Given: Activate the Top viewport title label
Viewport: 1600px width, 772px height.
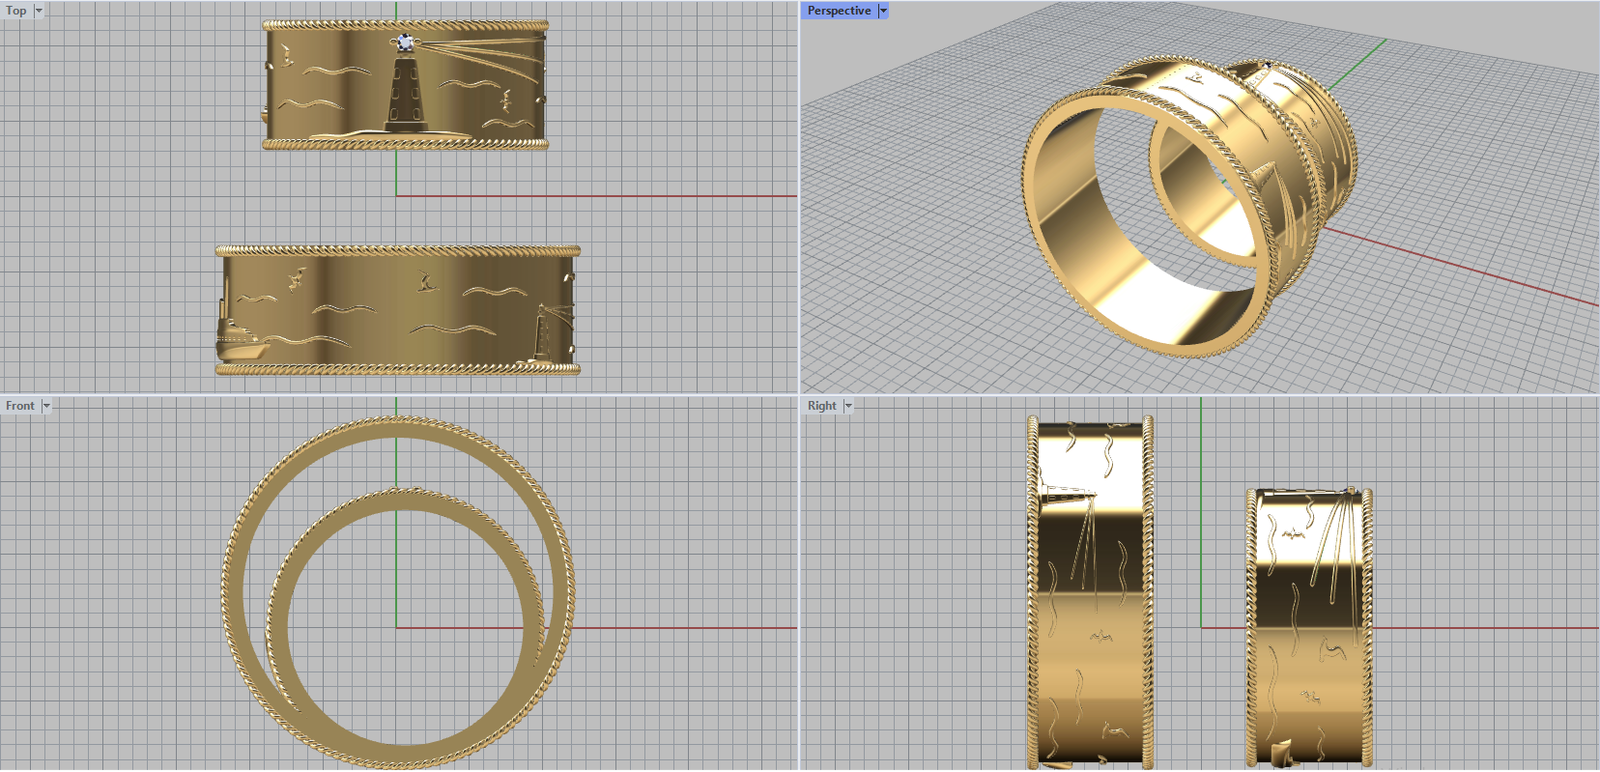Looking at the screenshot, I should tap(16, 11).
